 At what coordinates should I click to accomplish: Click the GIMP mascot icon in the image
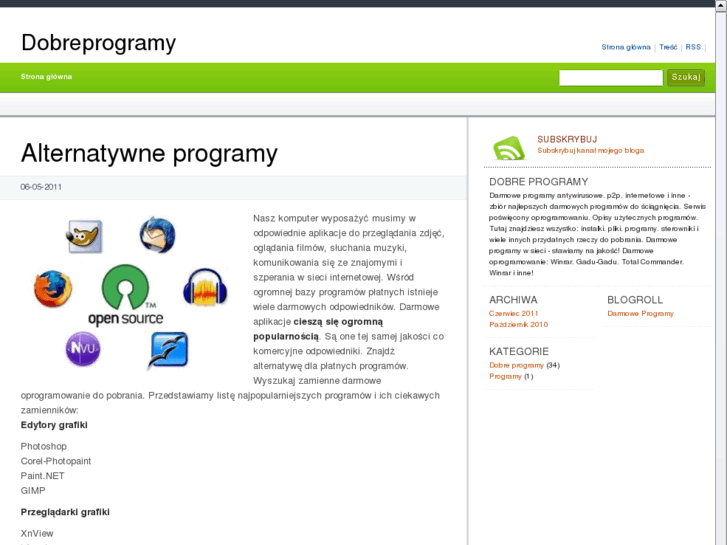pos(84,237)
